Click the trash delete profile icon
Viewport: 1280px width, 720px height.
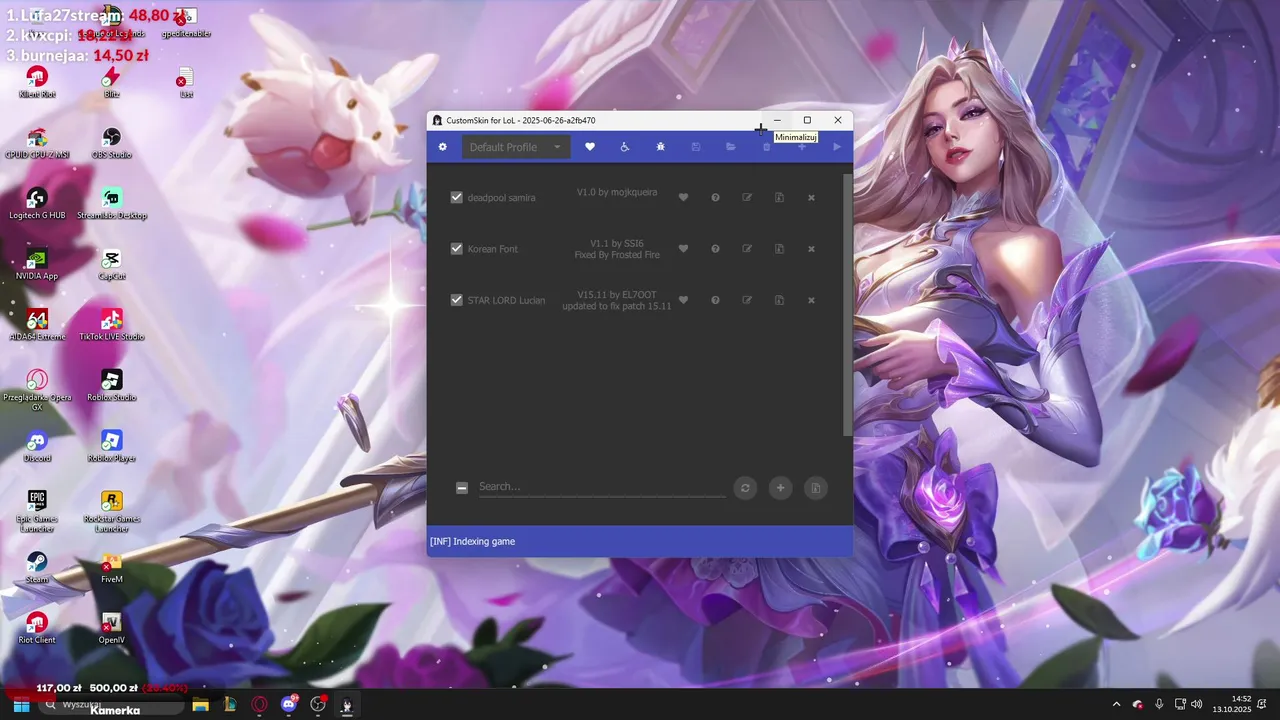(x=767, y=147)
